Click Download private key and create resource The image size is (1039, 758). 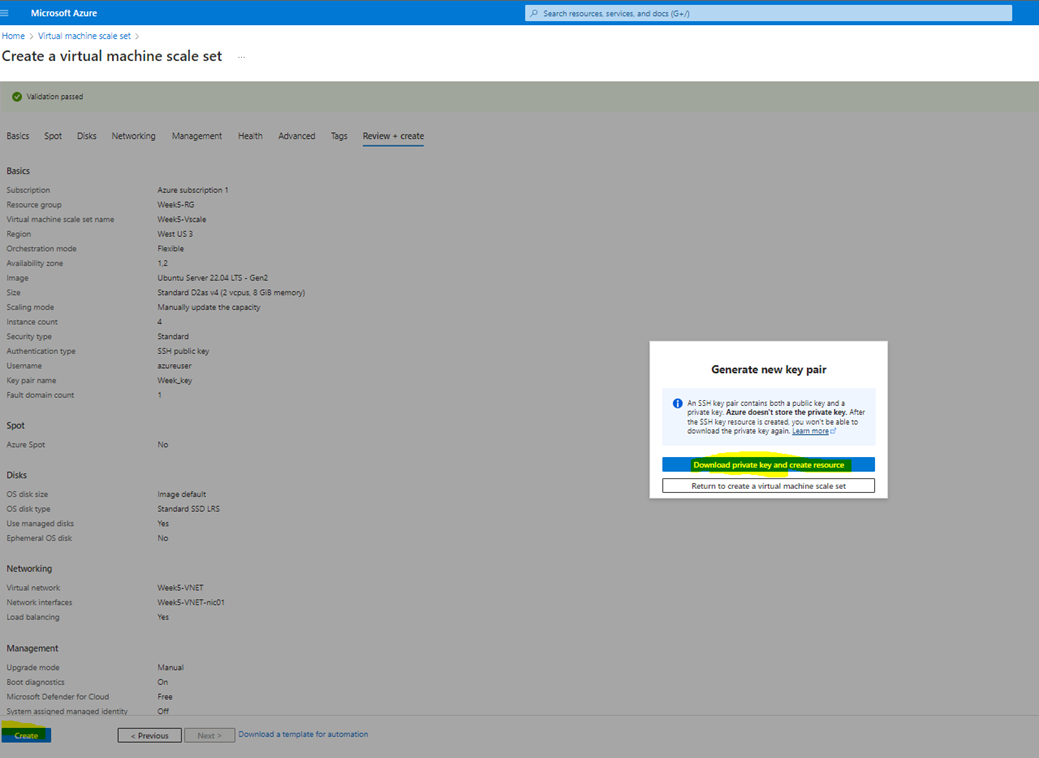tap(768, 464)
